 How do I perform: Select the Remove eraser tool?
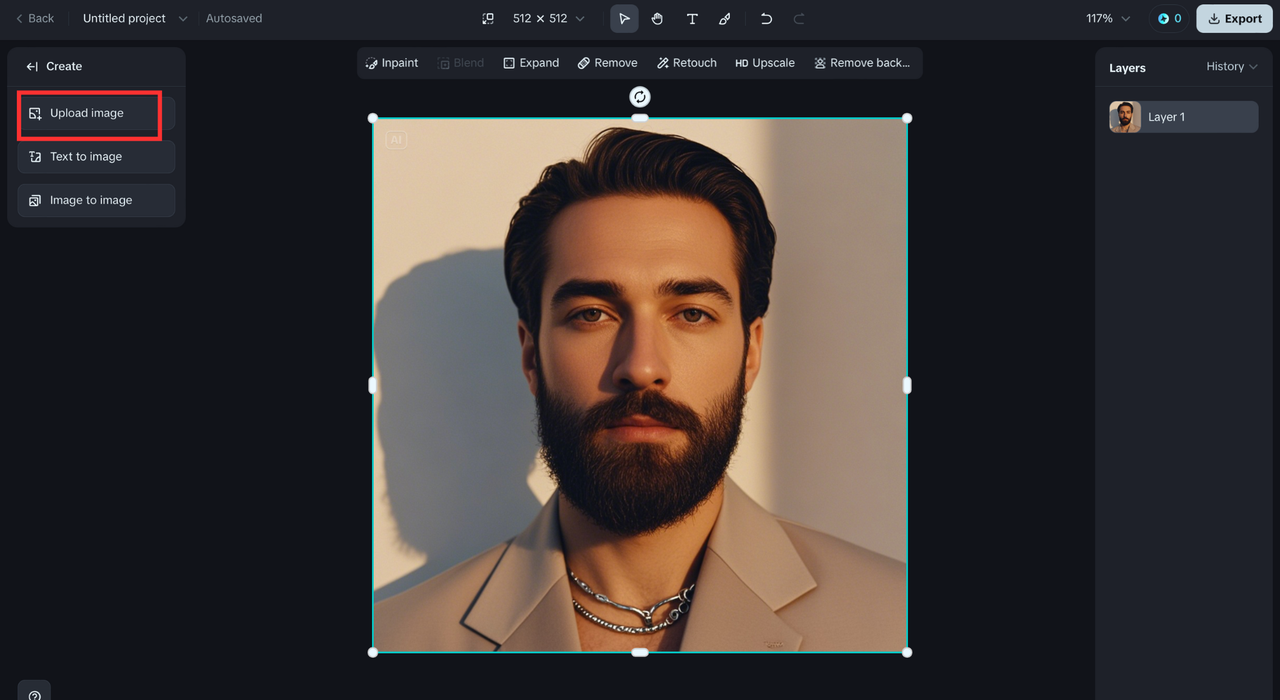(607, 62)
